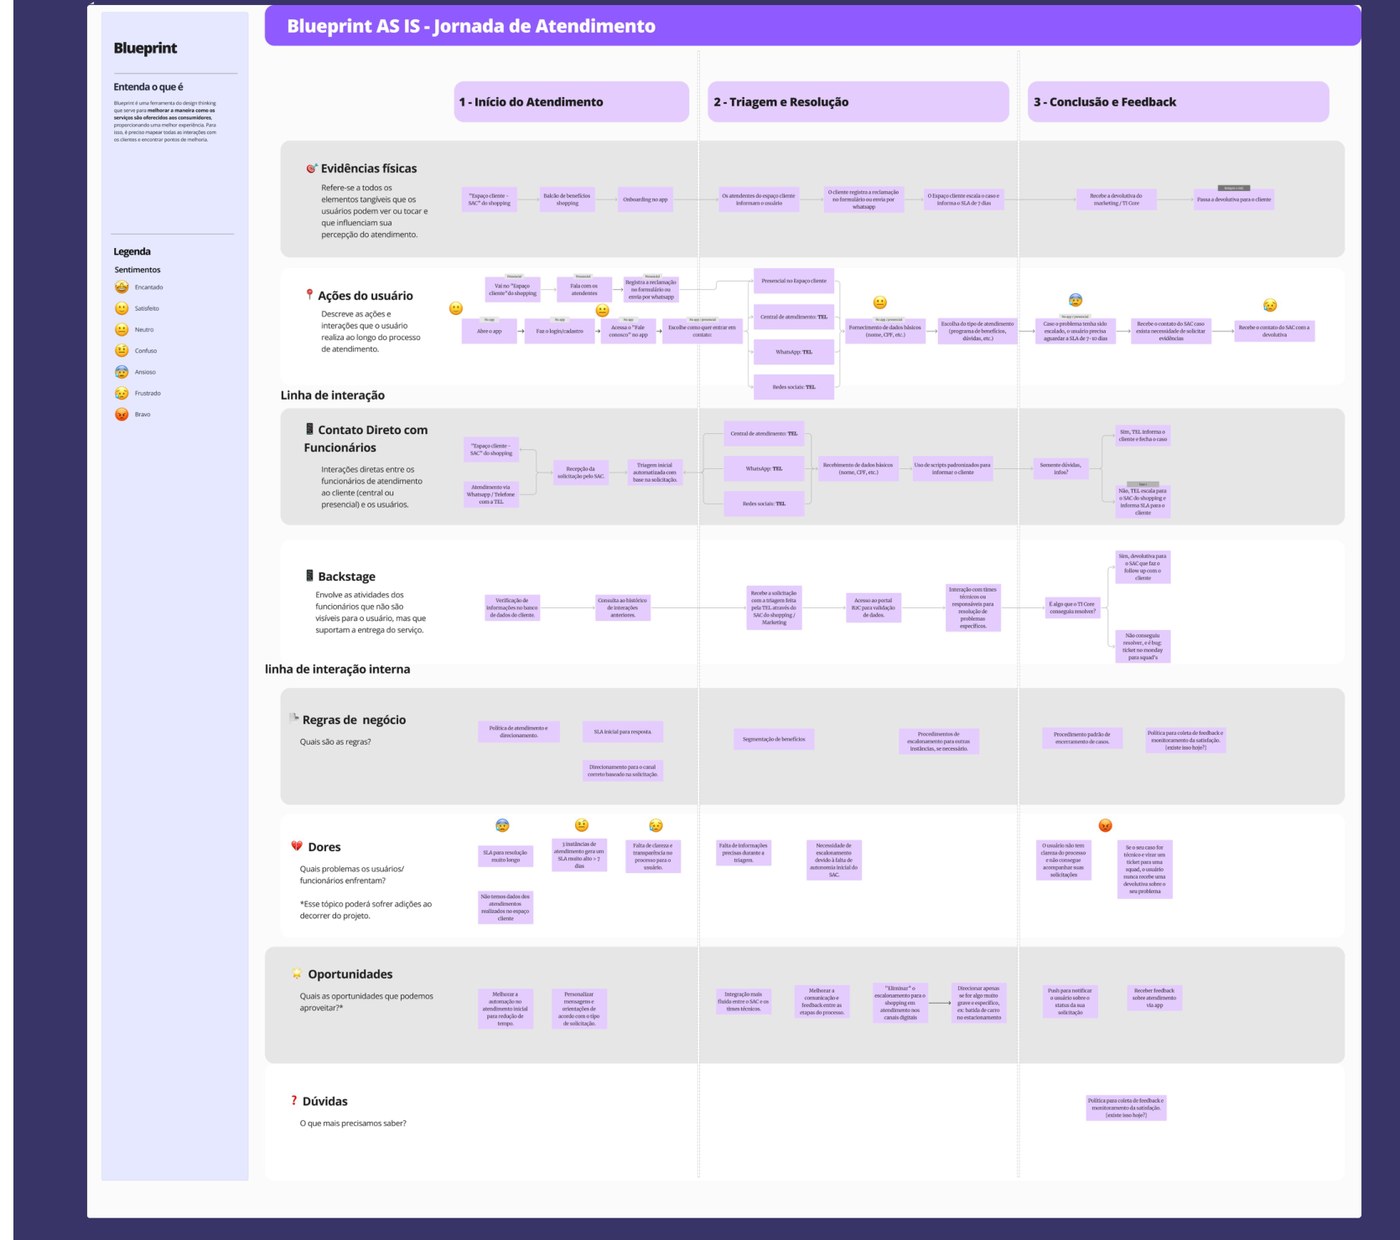Select 'Sim, TEL informa o cliente e fecha o caso' note
The width and height of the screenshot is (1400, 1240).
pyautogui.click(x=1143, y=436)
